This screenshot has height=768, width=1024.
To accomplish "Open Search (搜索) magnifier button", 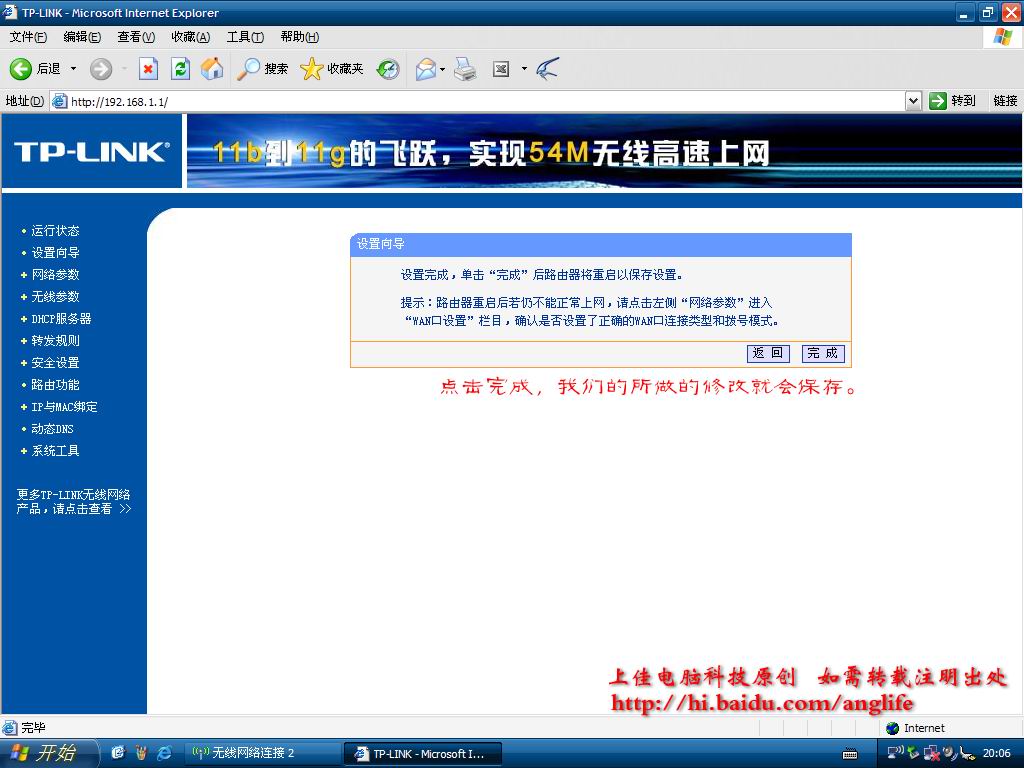I will tap(263, 69).
